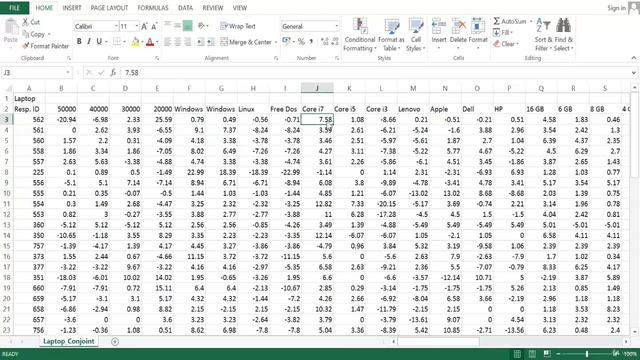640x360 pixels.
Task: Open Conditional Formatting
Action: (x=360, y=35)
